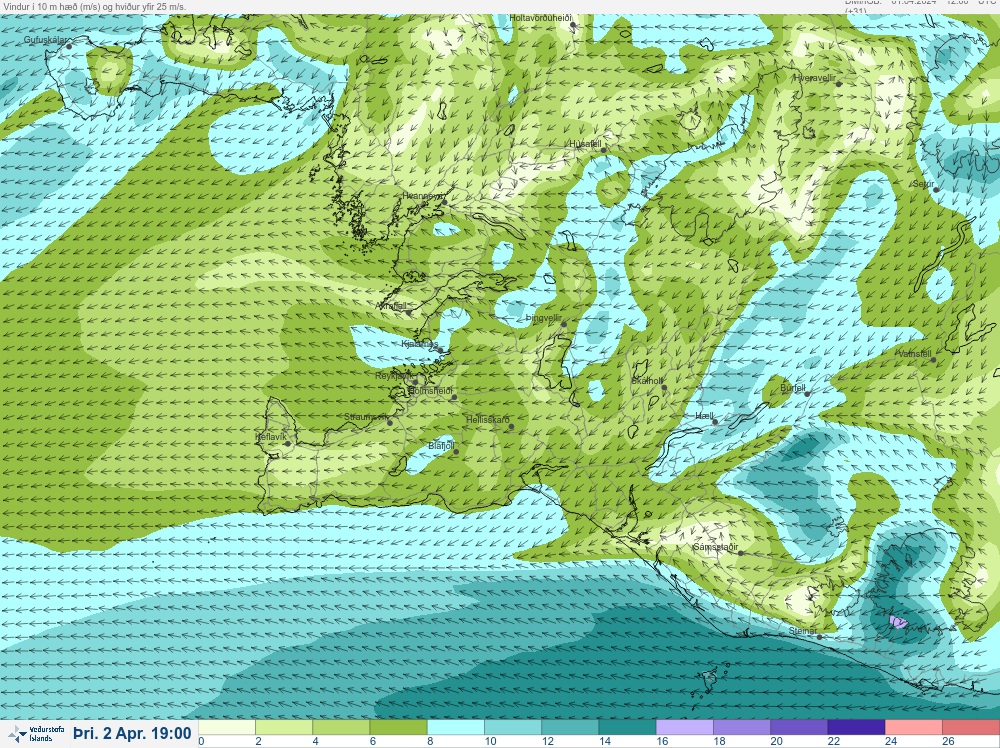
Task: Select the 12–14 m/s legend swatch
Action: (x=570, y=727)
